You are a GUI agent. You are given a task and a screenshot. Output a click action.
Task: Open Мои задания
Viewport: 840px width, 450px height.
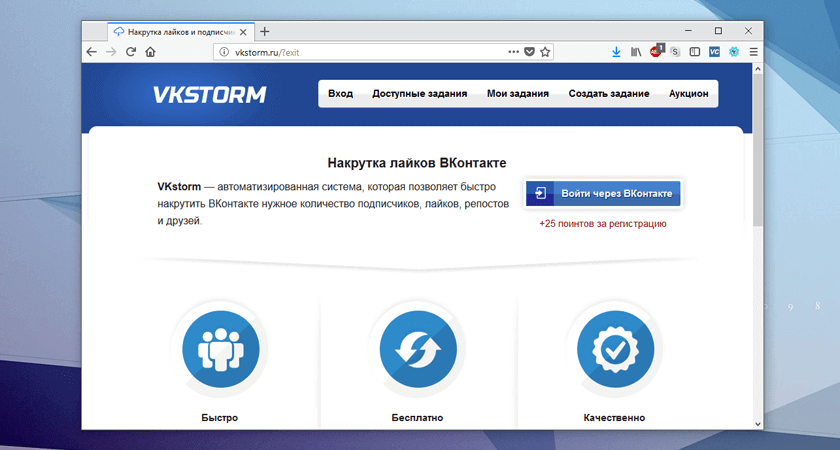point(518,94)
